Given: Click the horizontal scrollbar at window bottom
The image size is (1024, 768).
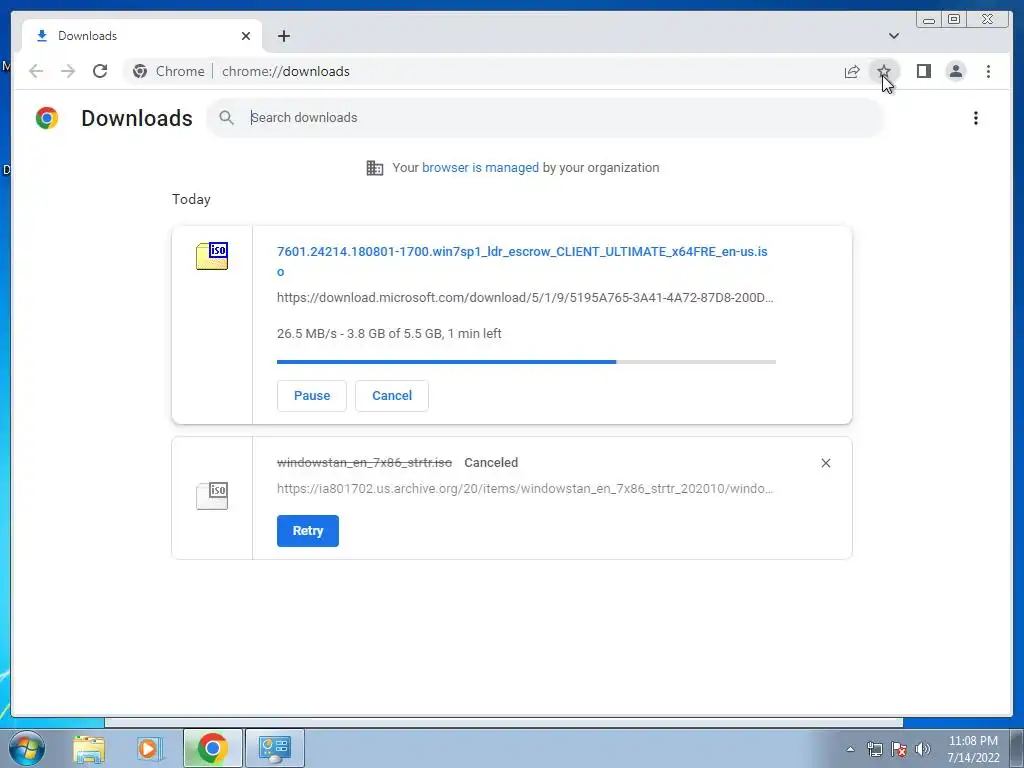Looking at the screenshot, I should pyautogui.click(x=504, y=722).
